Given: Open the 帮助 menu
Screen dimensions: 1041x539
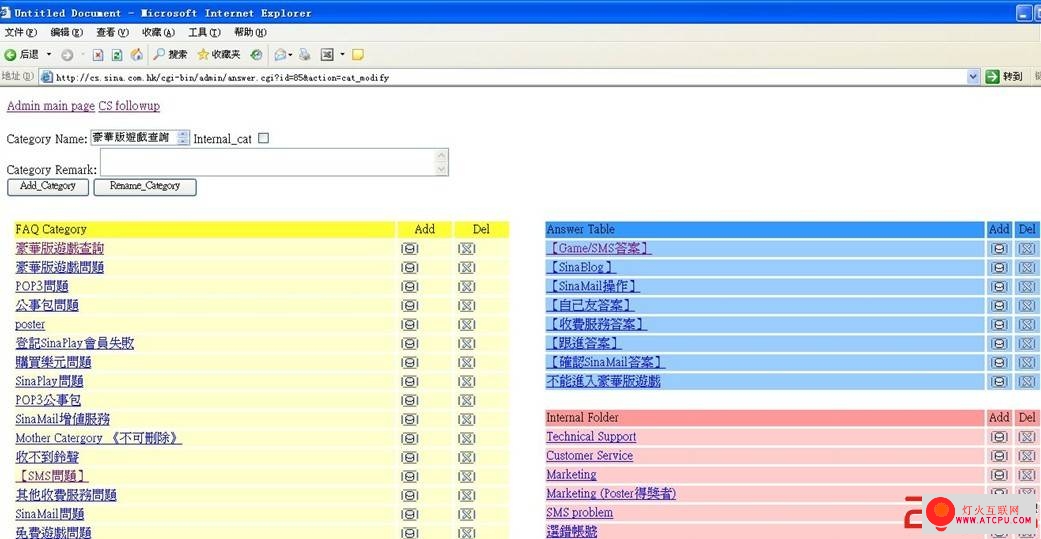Looking at the screenshot, I should tap(250, 33).
